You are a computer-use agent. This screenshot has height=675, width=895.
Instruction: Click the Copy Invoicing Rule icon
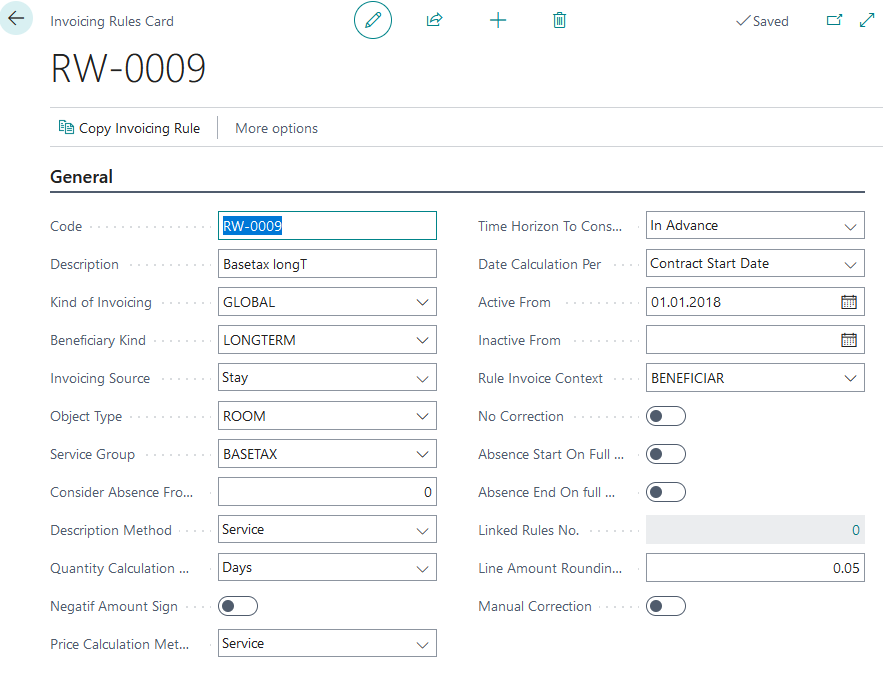point(66,128)
